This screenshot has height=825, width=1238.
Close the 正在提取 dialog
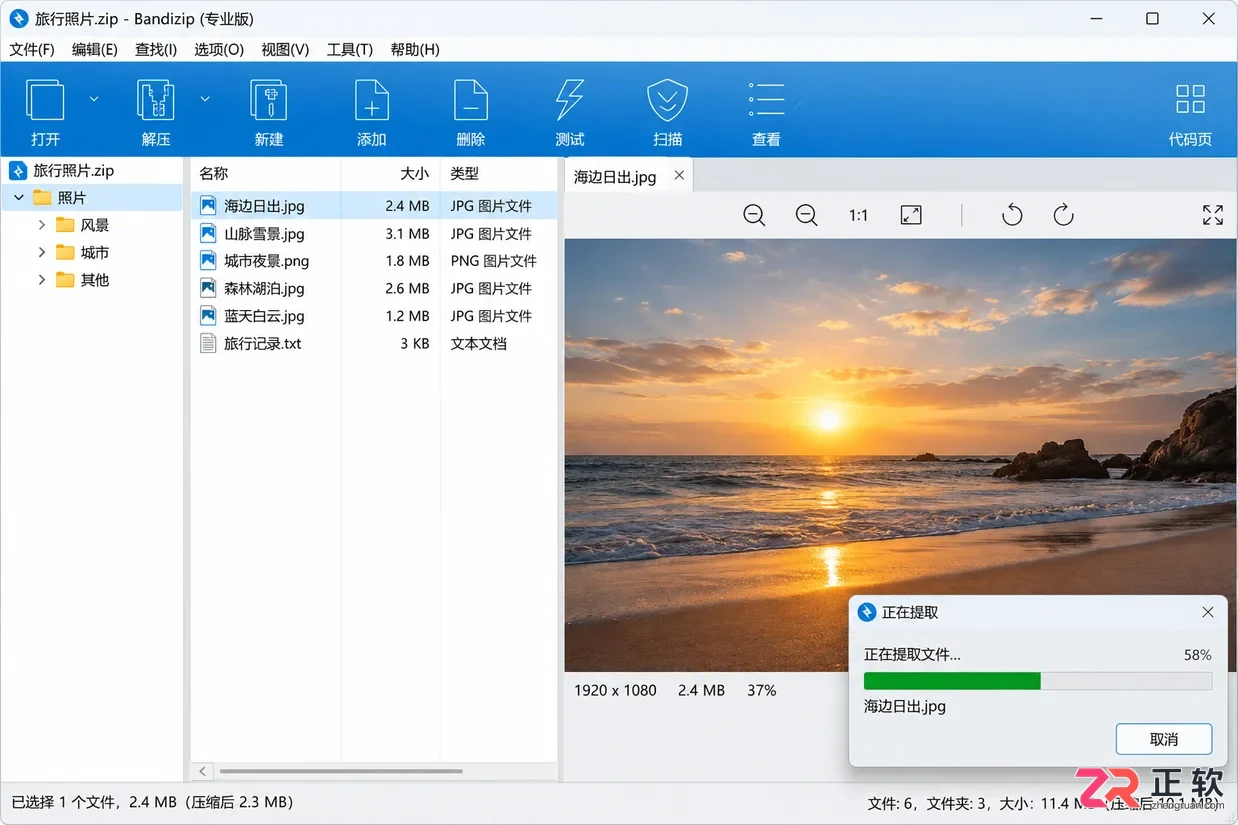tap(1208, 612)
